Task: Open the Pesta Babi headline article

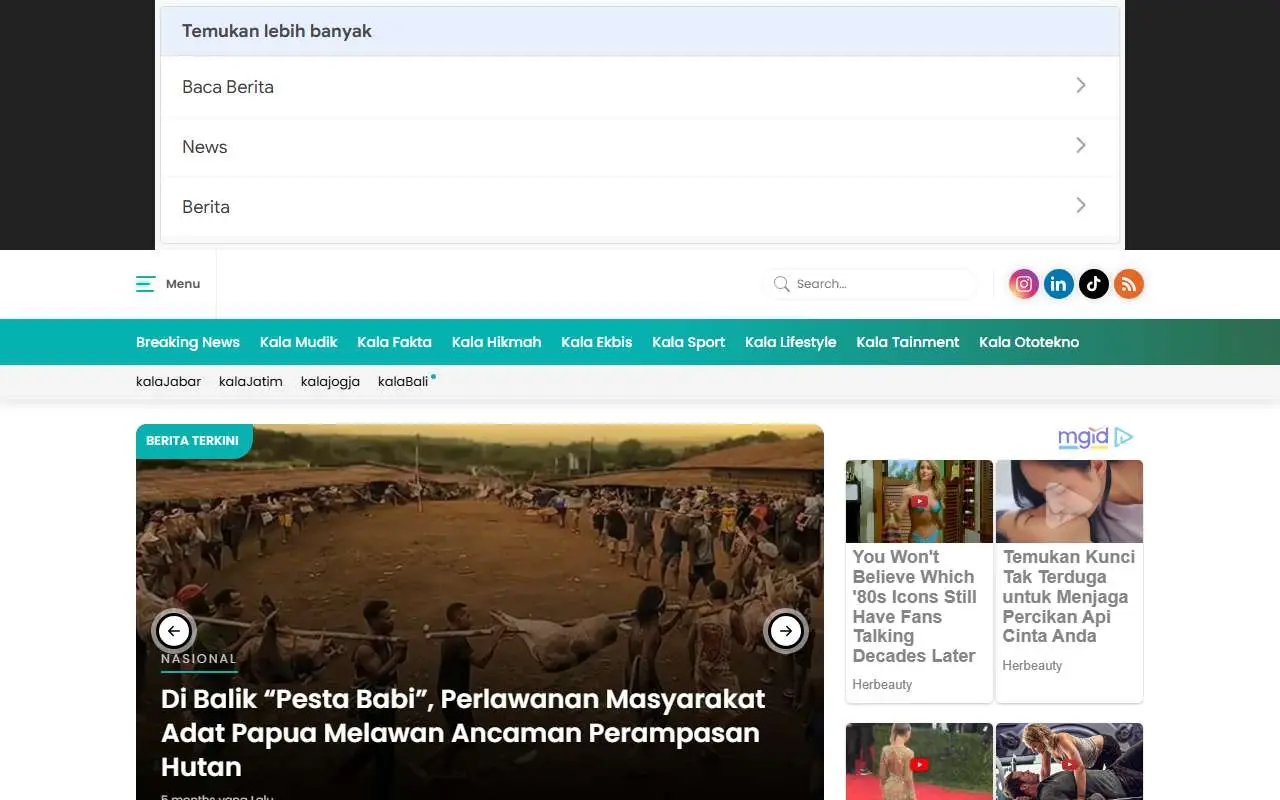Action: 463,733
